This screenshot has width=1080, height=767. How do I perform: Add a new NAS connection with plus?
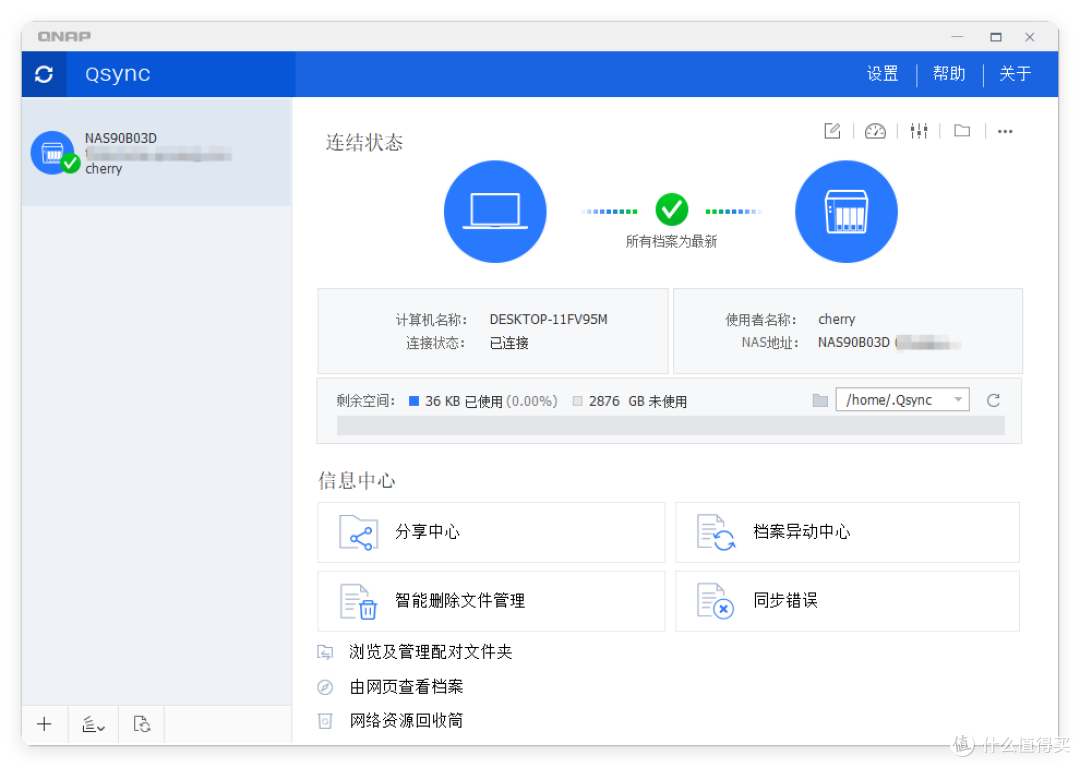(44, 724)
